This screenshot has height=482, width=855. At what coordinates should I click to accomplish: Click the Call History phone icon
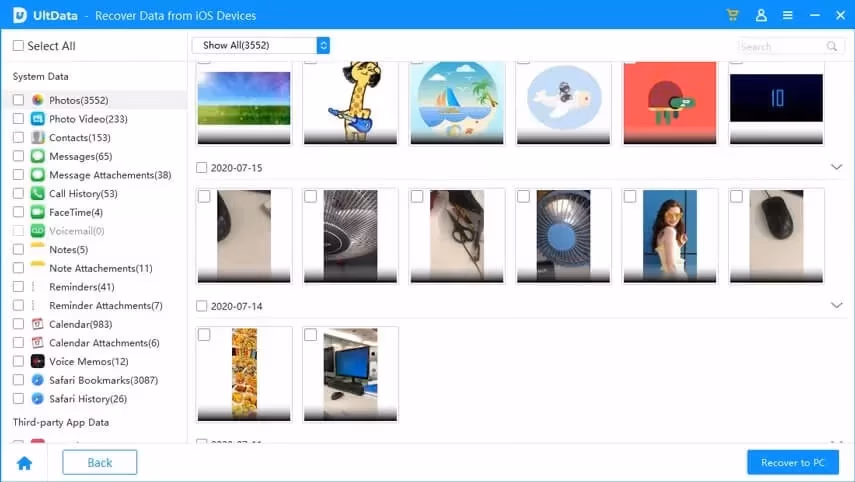click(x=38, y=194)
